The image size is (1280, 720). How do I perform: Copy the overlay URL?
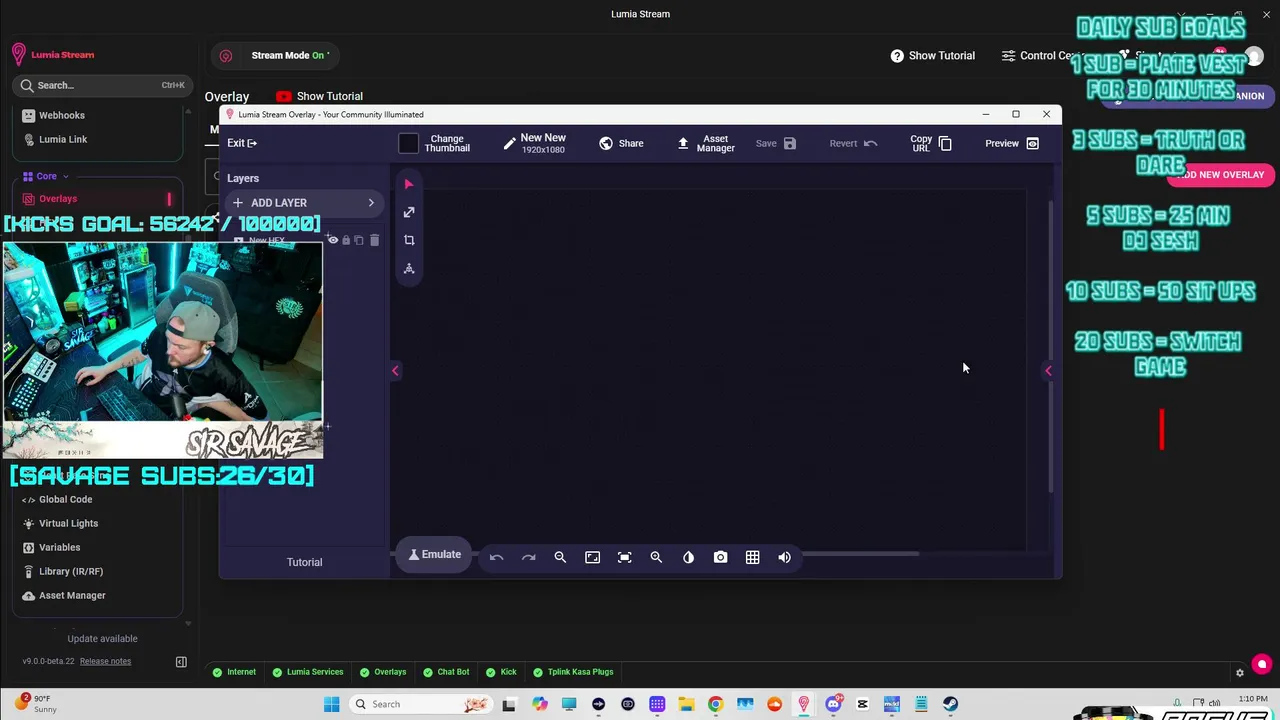coord(931,143)
